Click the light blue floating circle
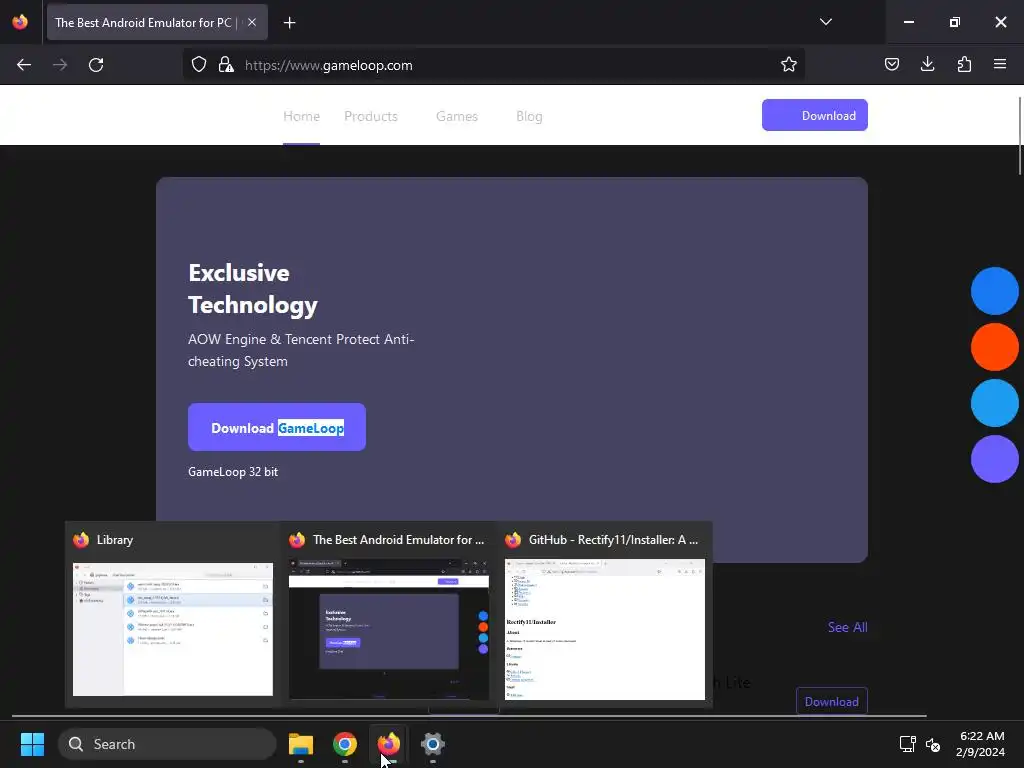The image size is (1024, 768). click(x=995, y=403)
